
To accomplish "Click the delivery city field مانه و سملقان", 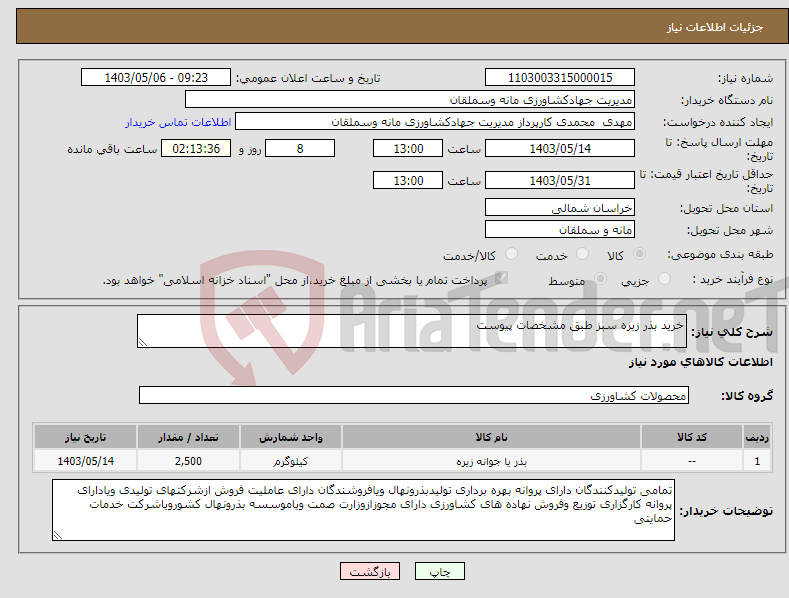I will (560, 230).
